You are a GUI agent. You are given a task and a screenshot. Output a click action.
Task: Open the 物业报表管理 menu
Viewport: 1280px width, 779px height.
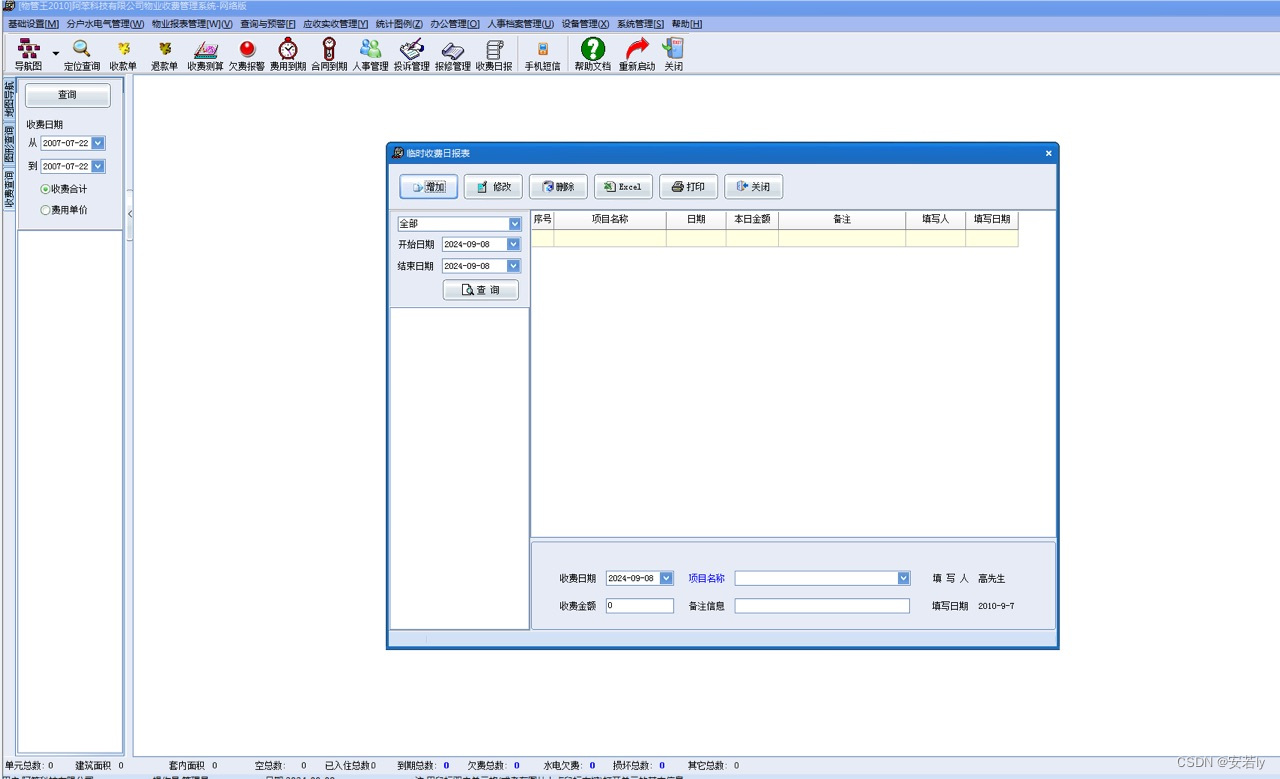click(x=192, y=23)
